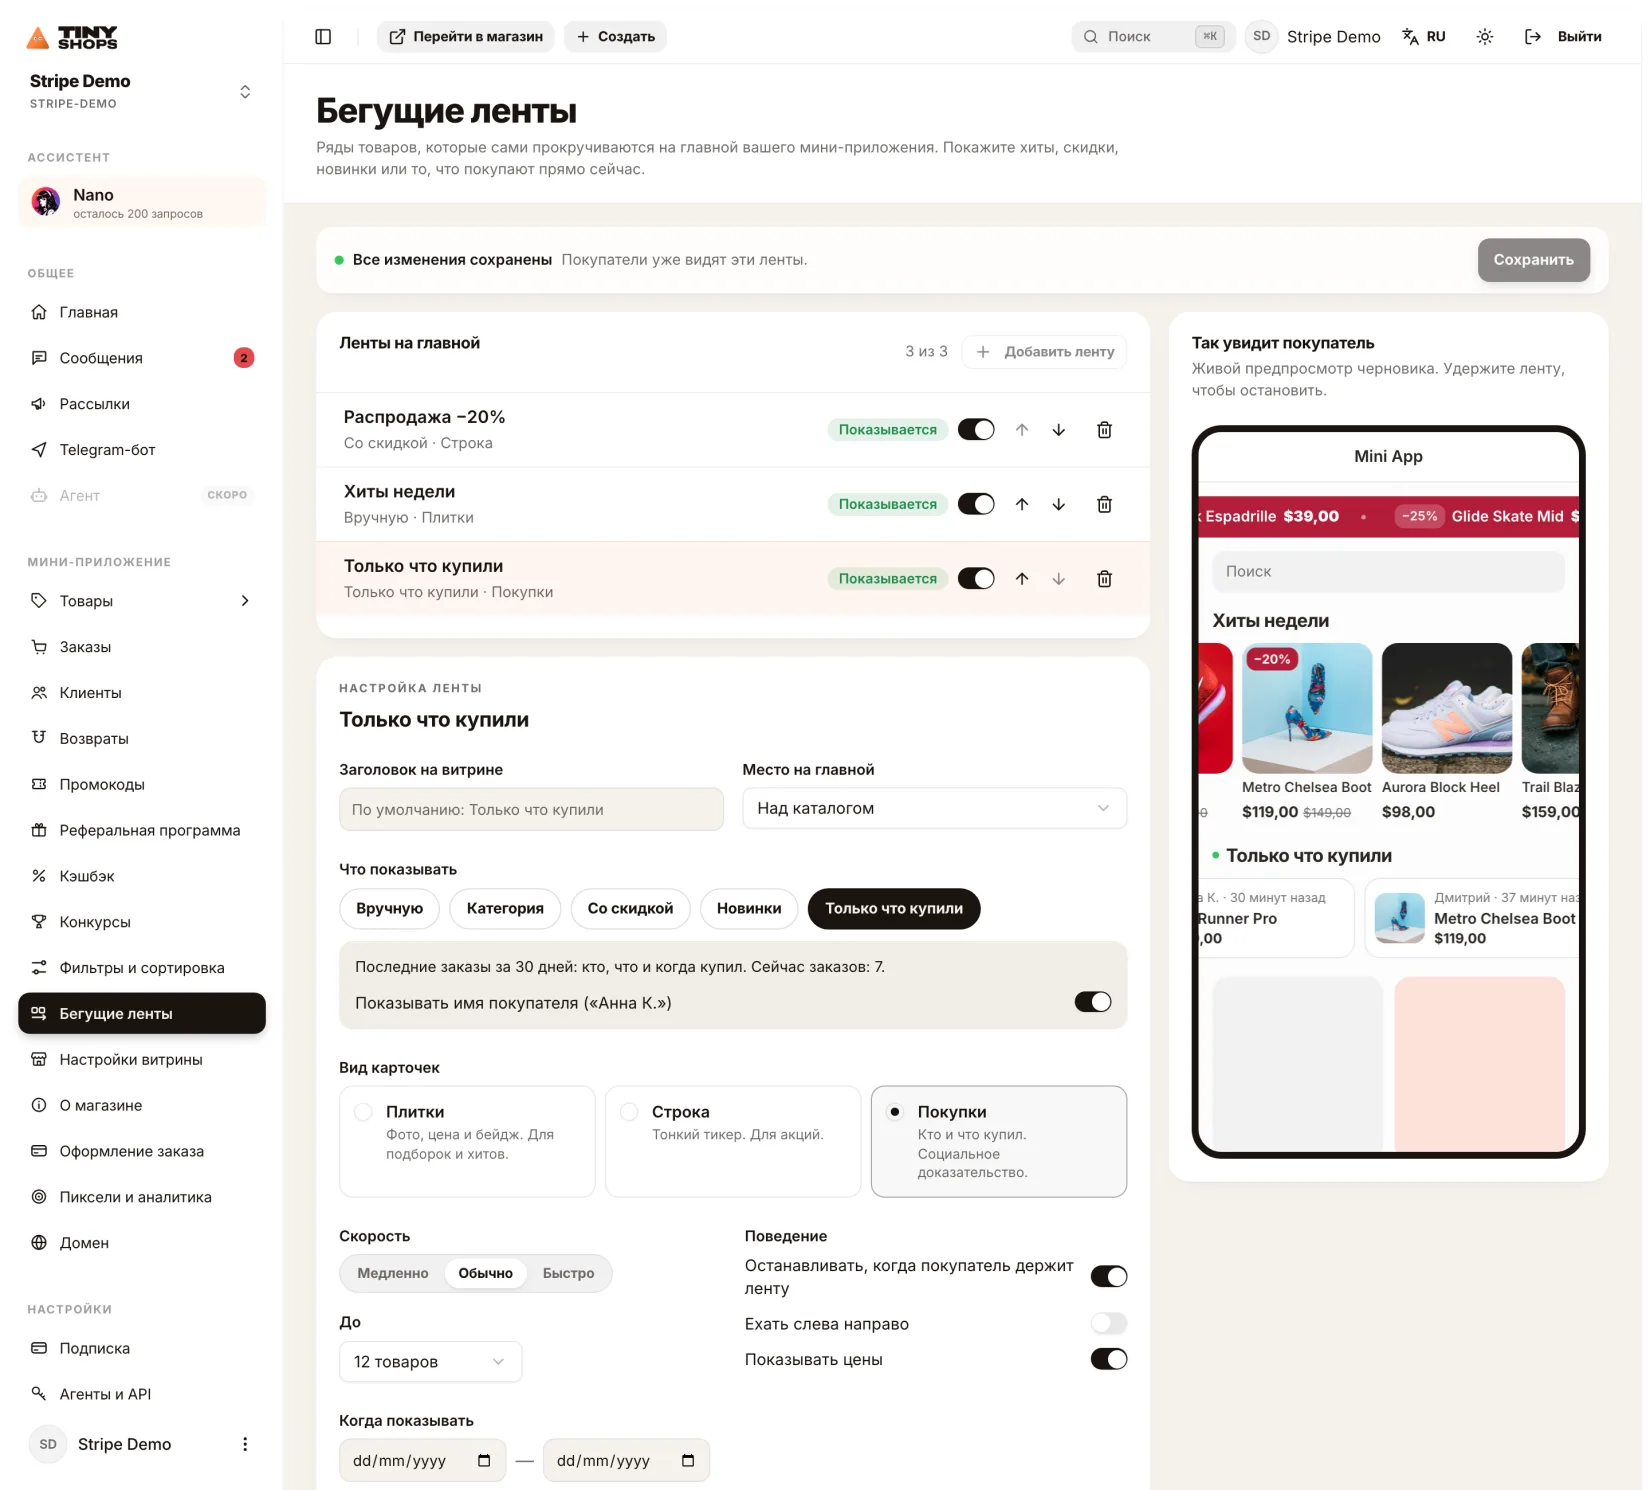1650x1490 pixels.
Task: Open calendar picker of the end date
Action: click(x=688, y=1461)
